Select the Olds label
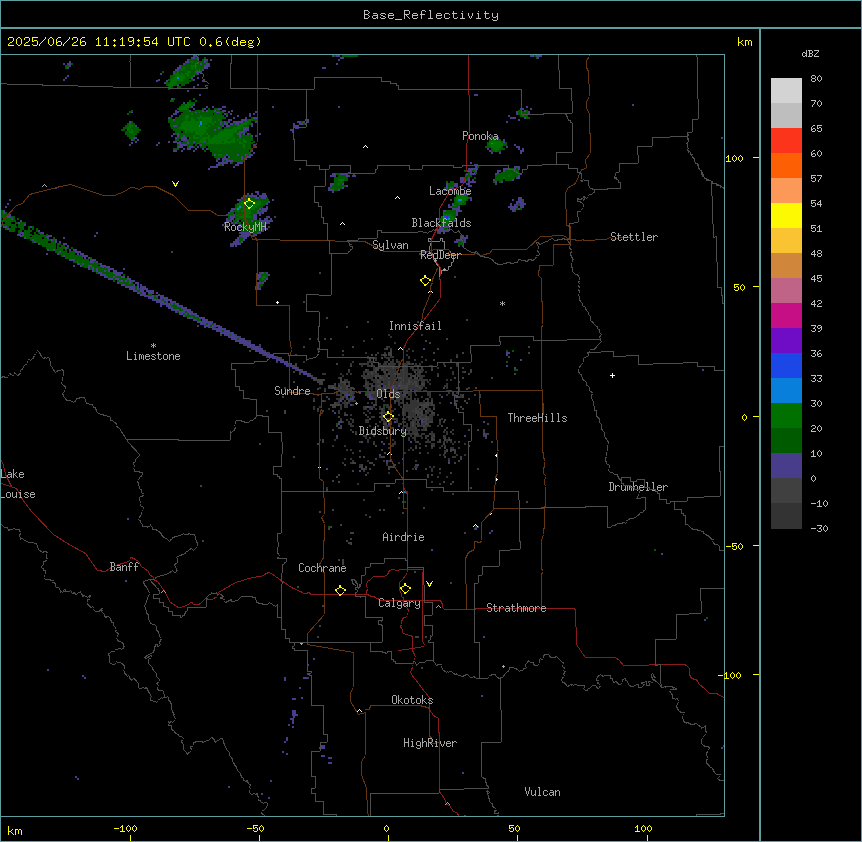 pyautogui.click(x=388, y=394)
